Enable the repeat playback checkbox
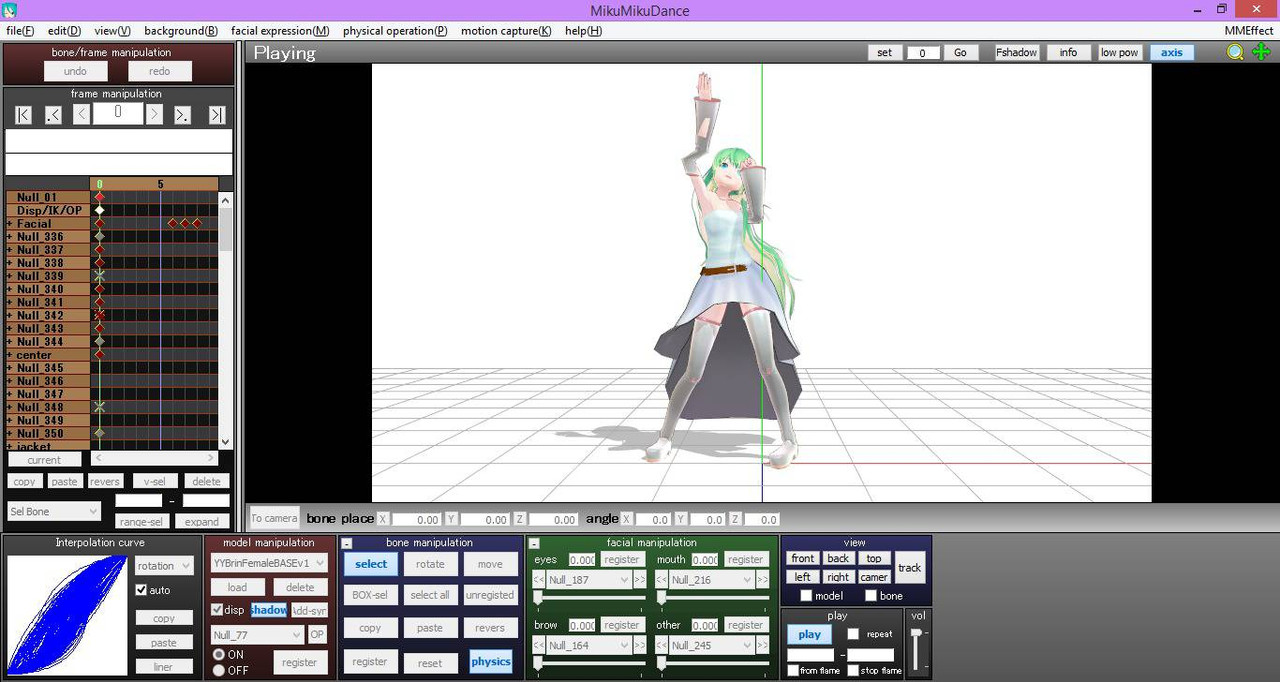Image resolution: width=1280 pixels, height=682 pixels. (x=853, y=634)
